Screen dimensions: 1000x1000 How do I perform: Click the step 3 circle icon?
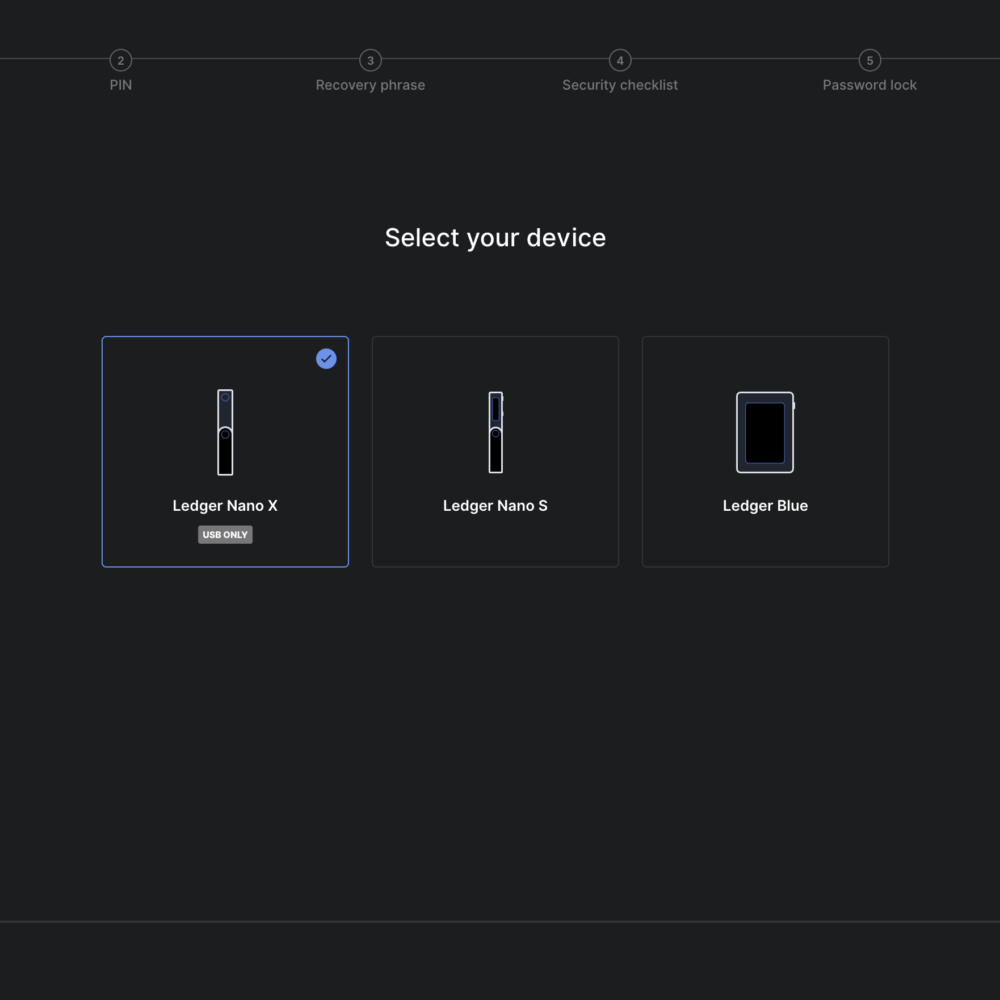[x=370, y=61]
